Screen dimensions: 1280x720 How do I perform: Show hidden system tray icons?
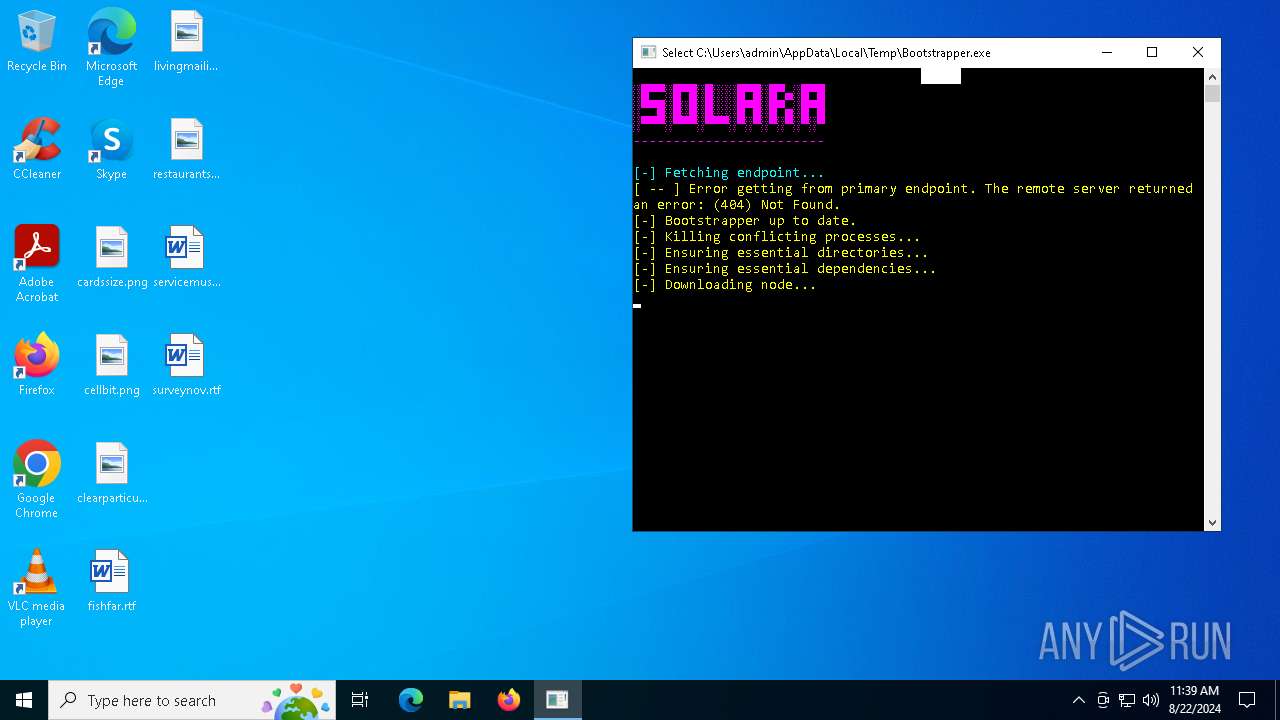tap(1078, 700)
